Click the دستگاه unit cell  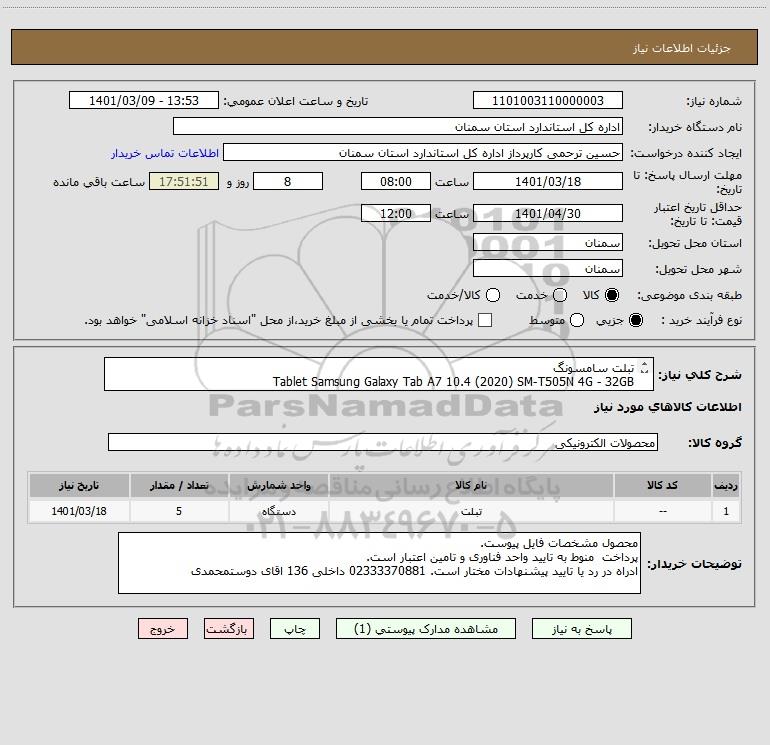(x=279, y=511)
